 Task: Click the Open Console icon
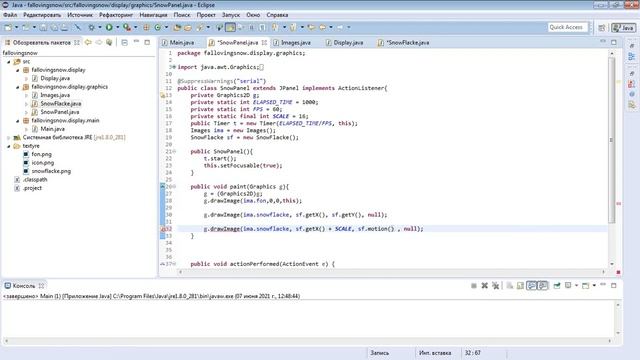585,286
